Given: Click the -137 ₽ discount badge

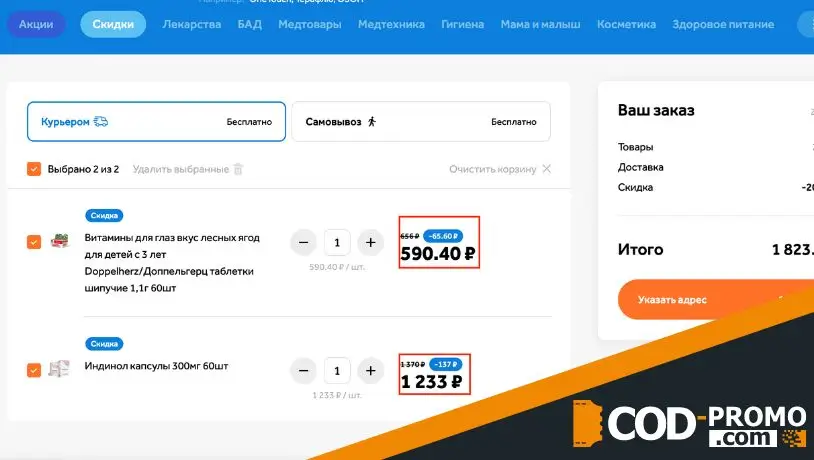Looking at the screenshot, I should (x=445, y=364).
